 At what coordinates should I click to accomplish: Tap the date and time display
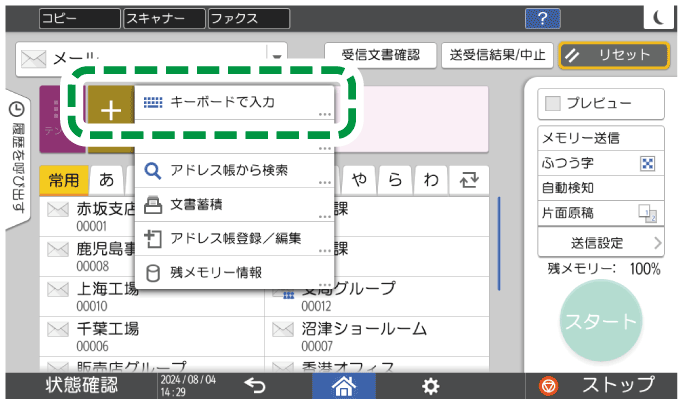click(x=188, y=386)
